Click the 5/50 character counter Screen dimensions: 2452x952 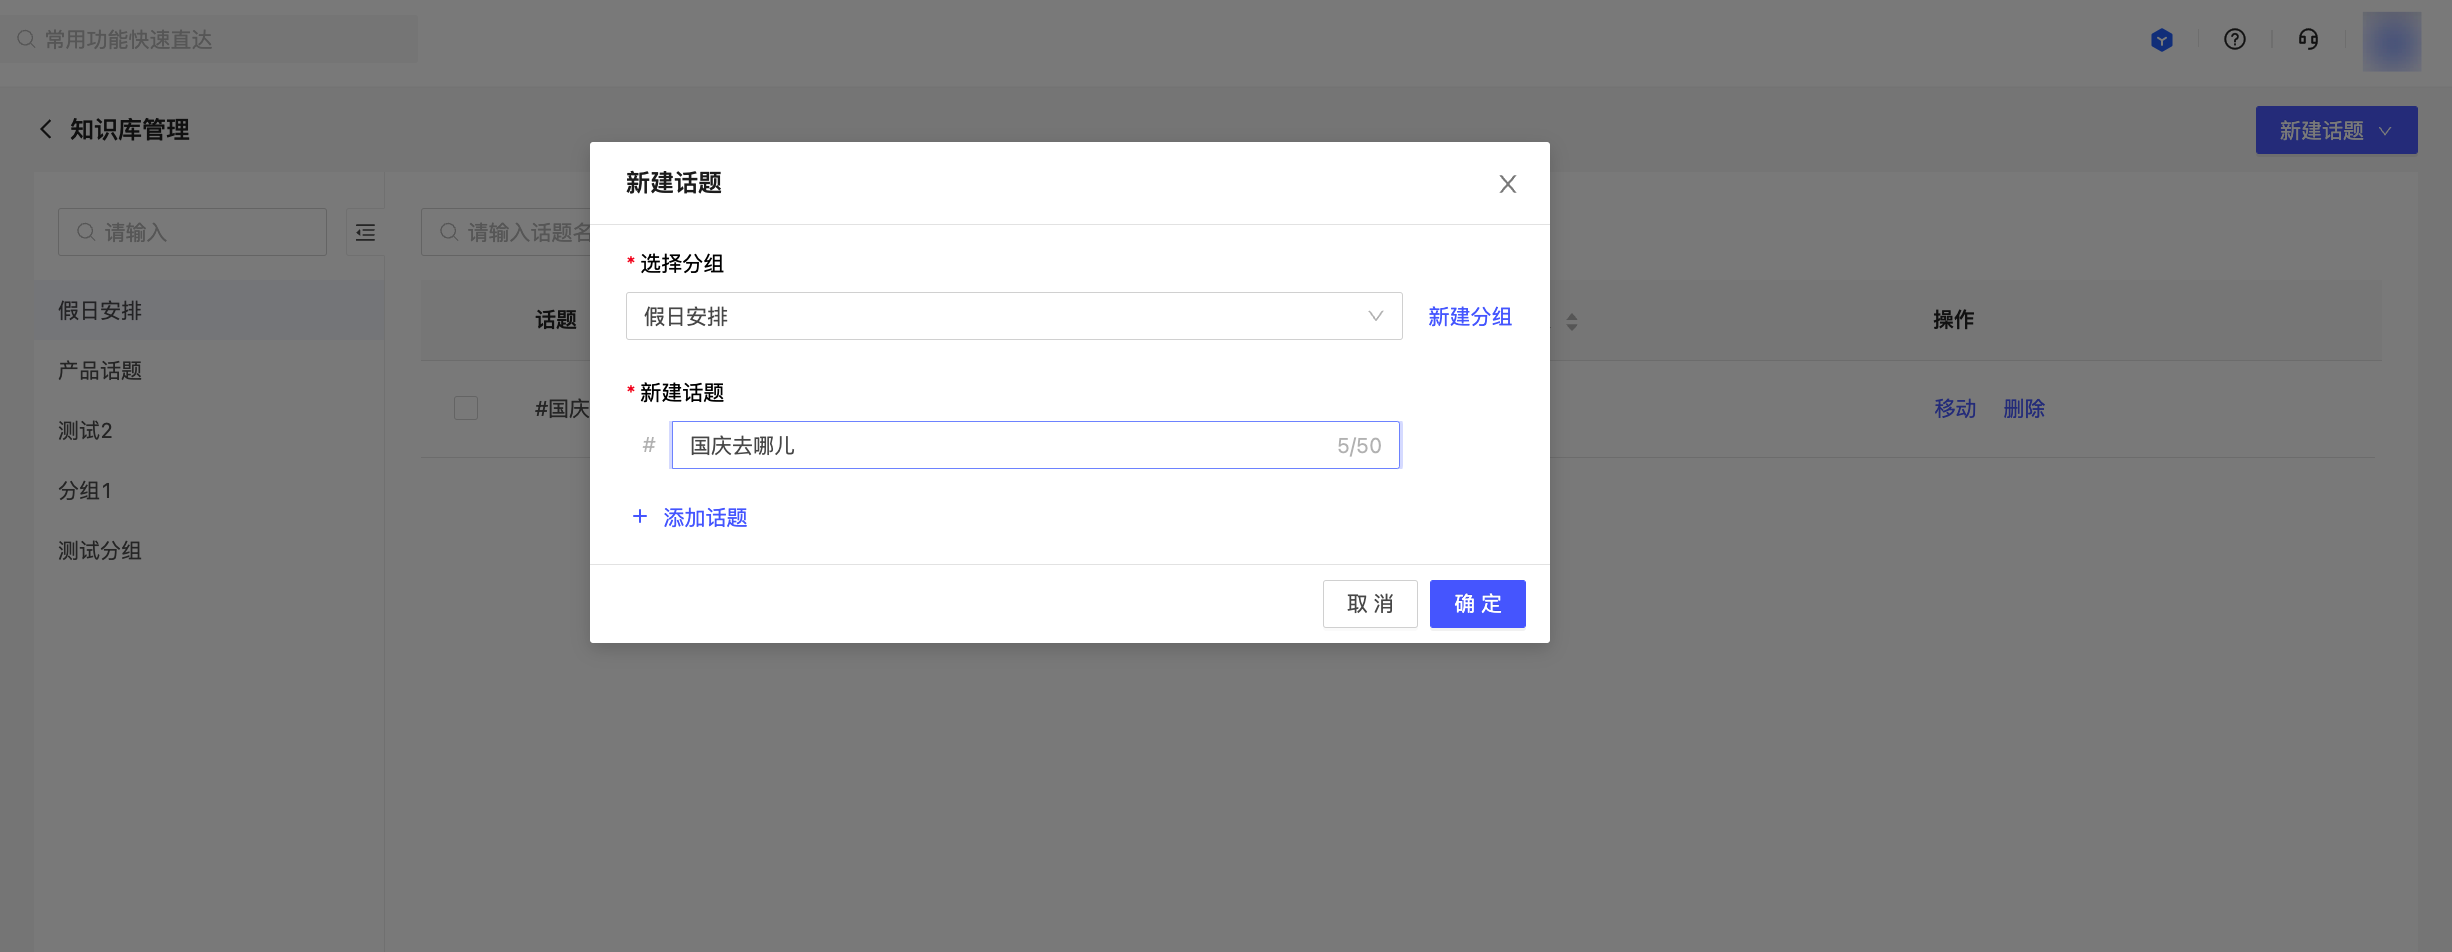click(1359, 446)
